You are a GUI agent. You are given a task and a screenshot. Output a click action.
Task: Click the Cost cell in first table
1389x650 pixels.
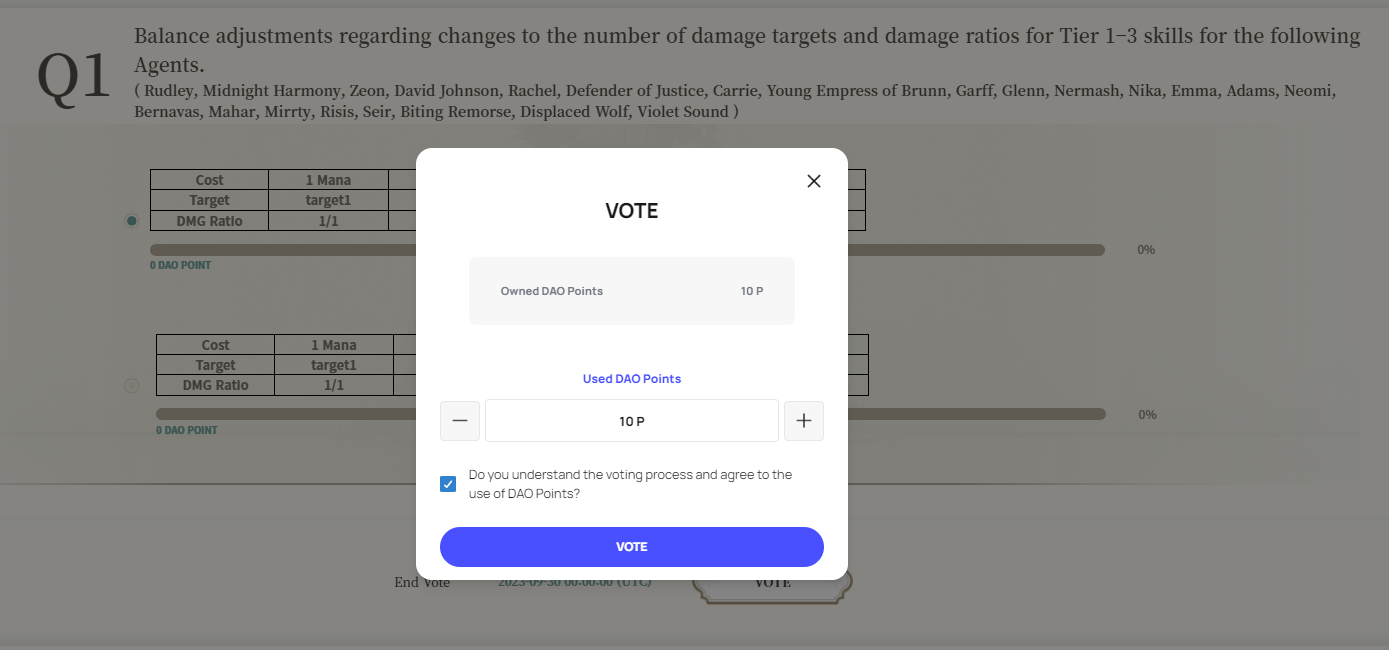pos(210,180)
